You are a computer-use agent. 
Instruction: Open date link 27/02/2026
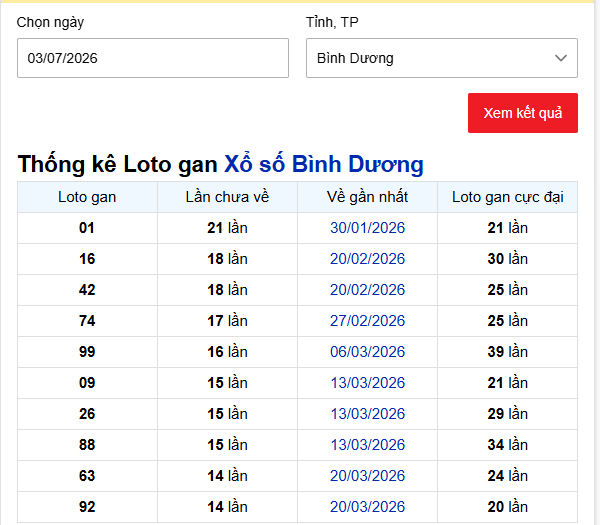(367, 321)
